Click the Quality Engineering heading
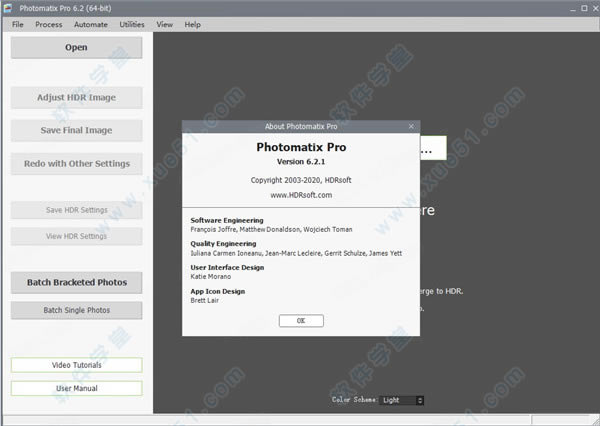Image resolution: width=600 pixels, height=426 pixels. point(223,244)
